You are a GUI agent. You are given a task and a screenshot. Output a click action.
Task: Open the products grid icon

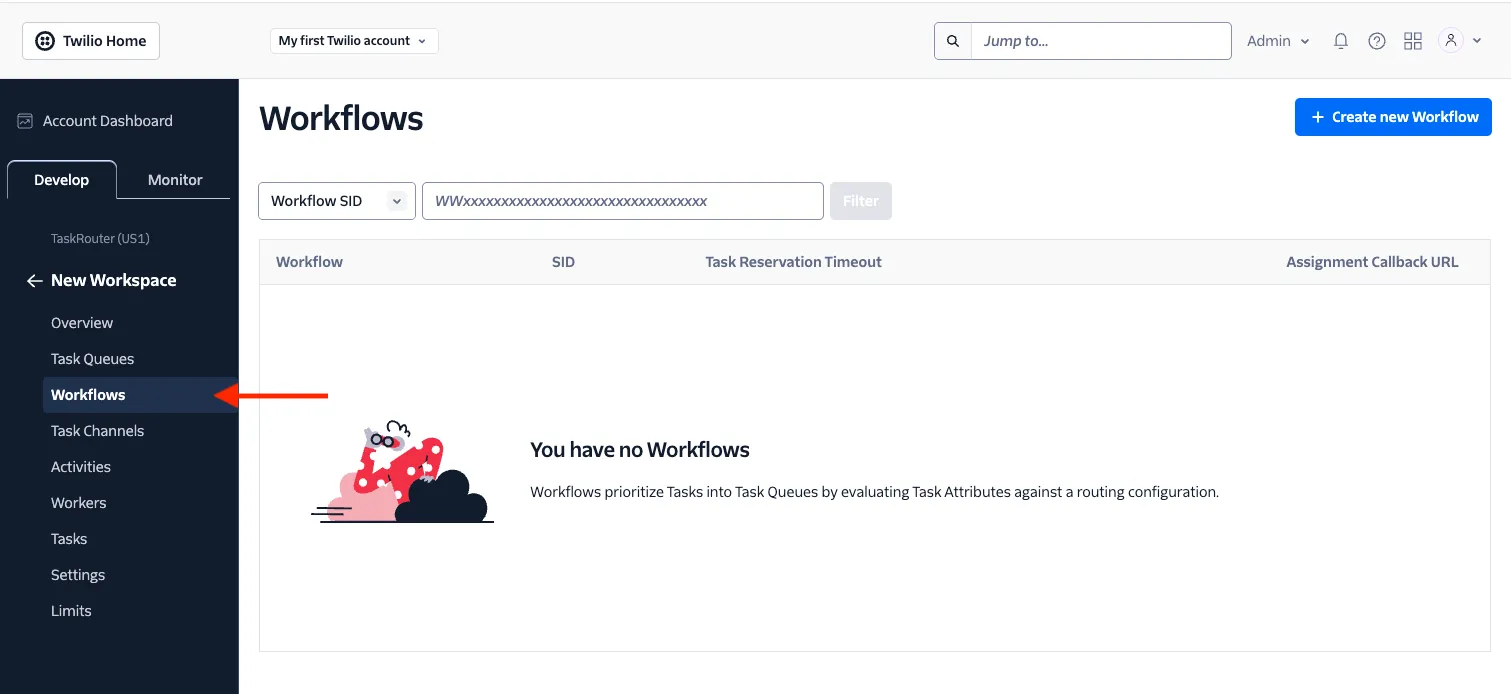click(x=1413, y=41)
